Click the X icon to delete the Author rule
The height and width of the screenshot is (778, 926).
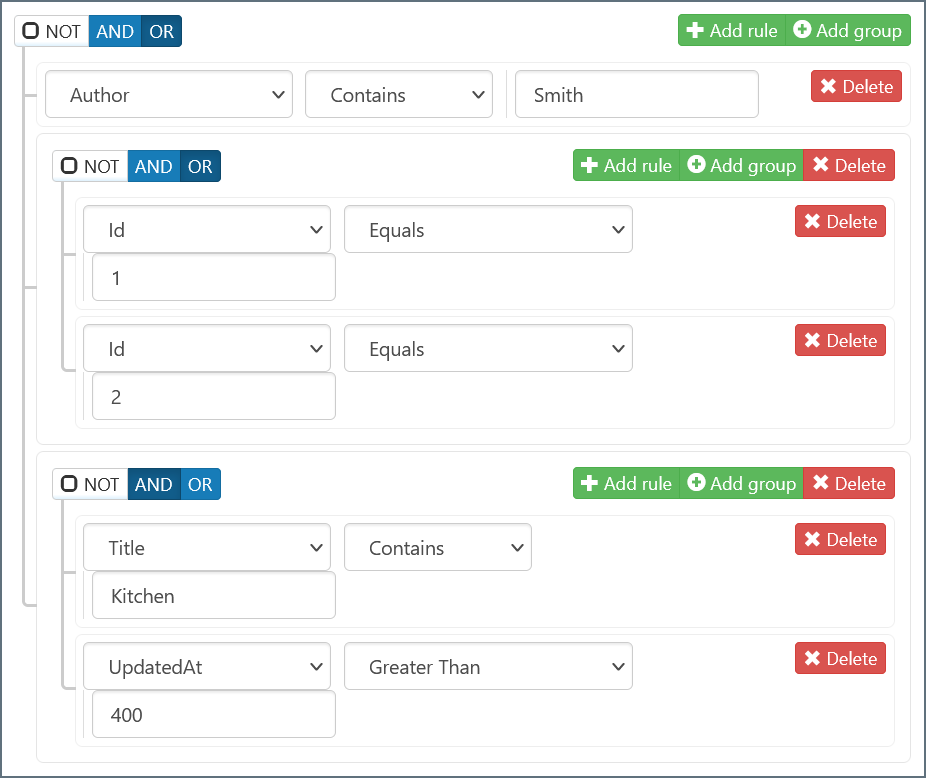[x=828, y=87]
